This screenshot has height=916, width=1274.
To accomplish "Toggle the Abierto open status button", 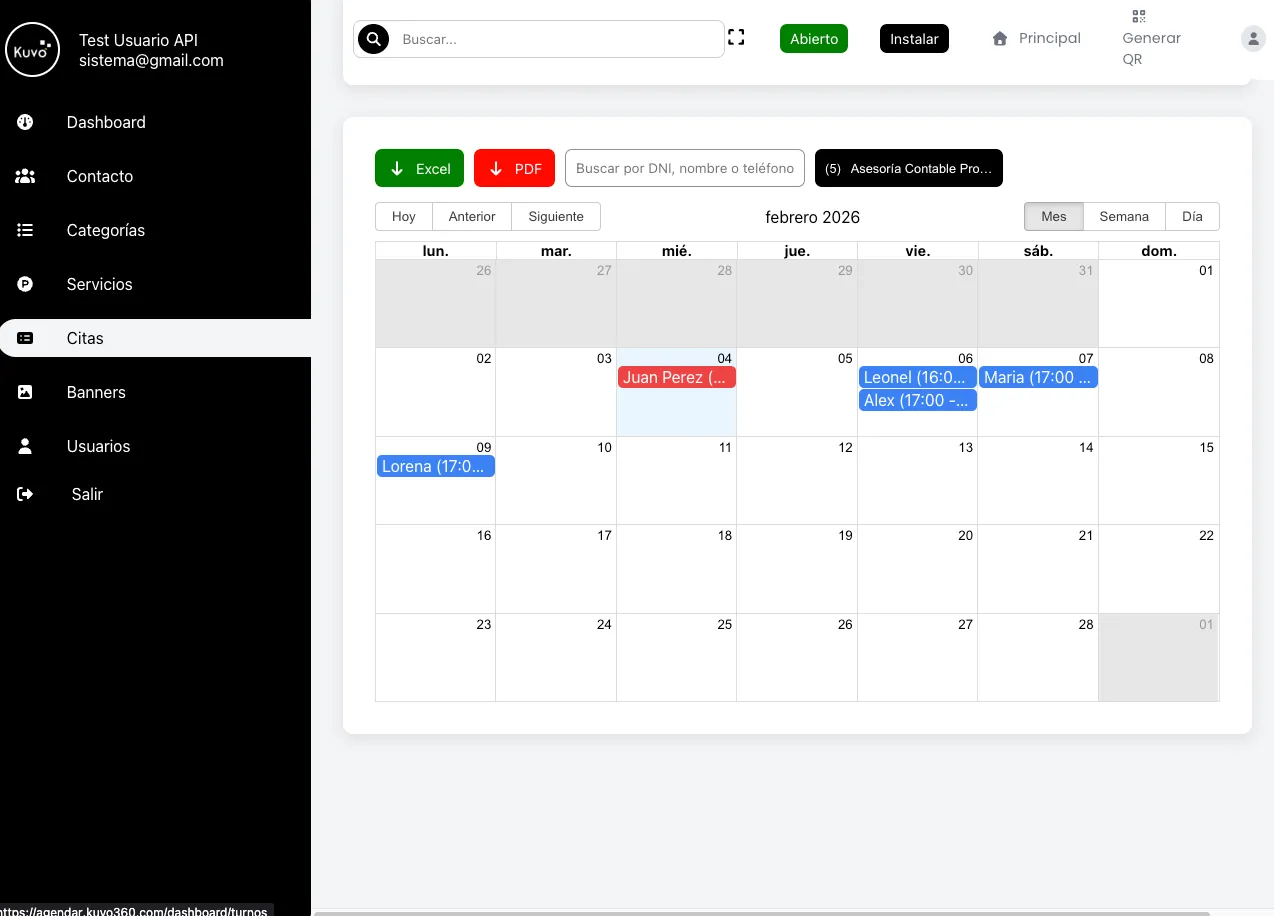I will (814, 39).
